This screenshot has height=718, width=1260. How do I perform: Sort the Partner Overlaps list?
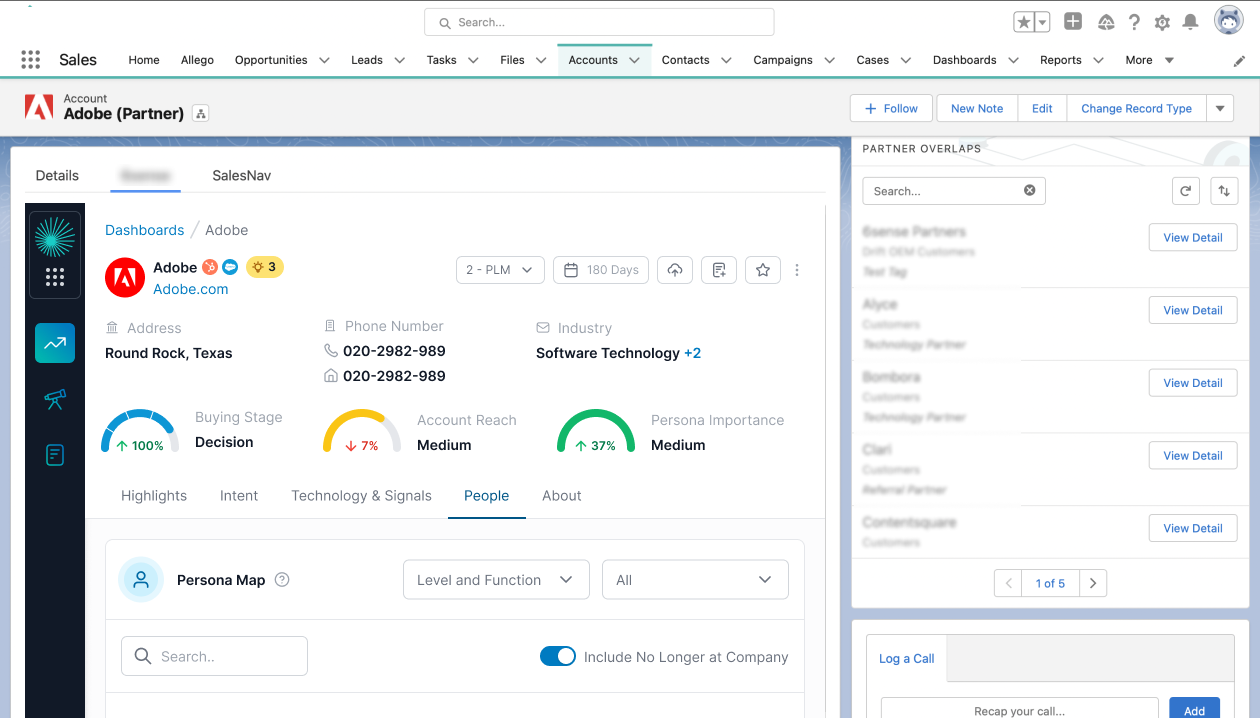click(x=1224, y=191)
